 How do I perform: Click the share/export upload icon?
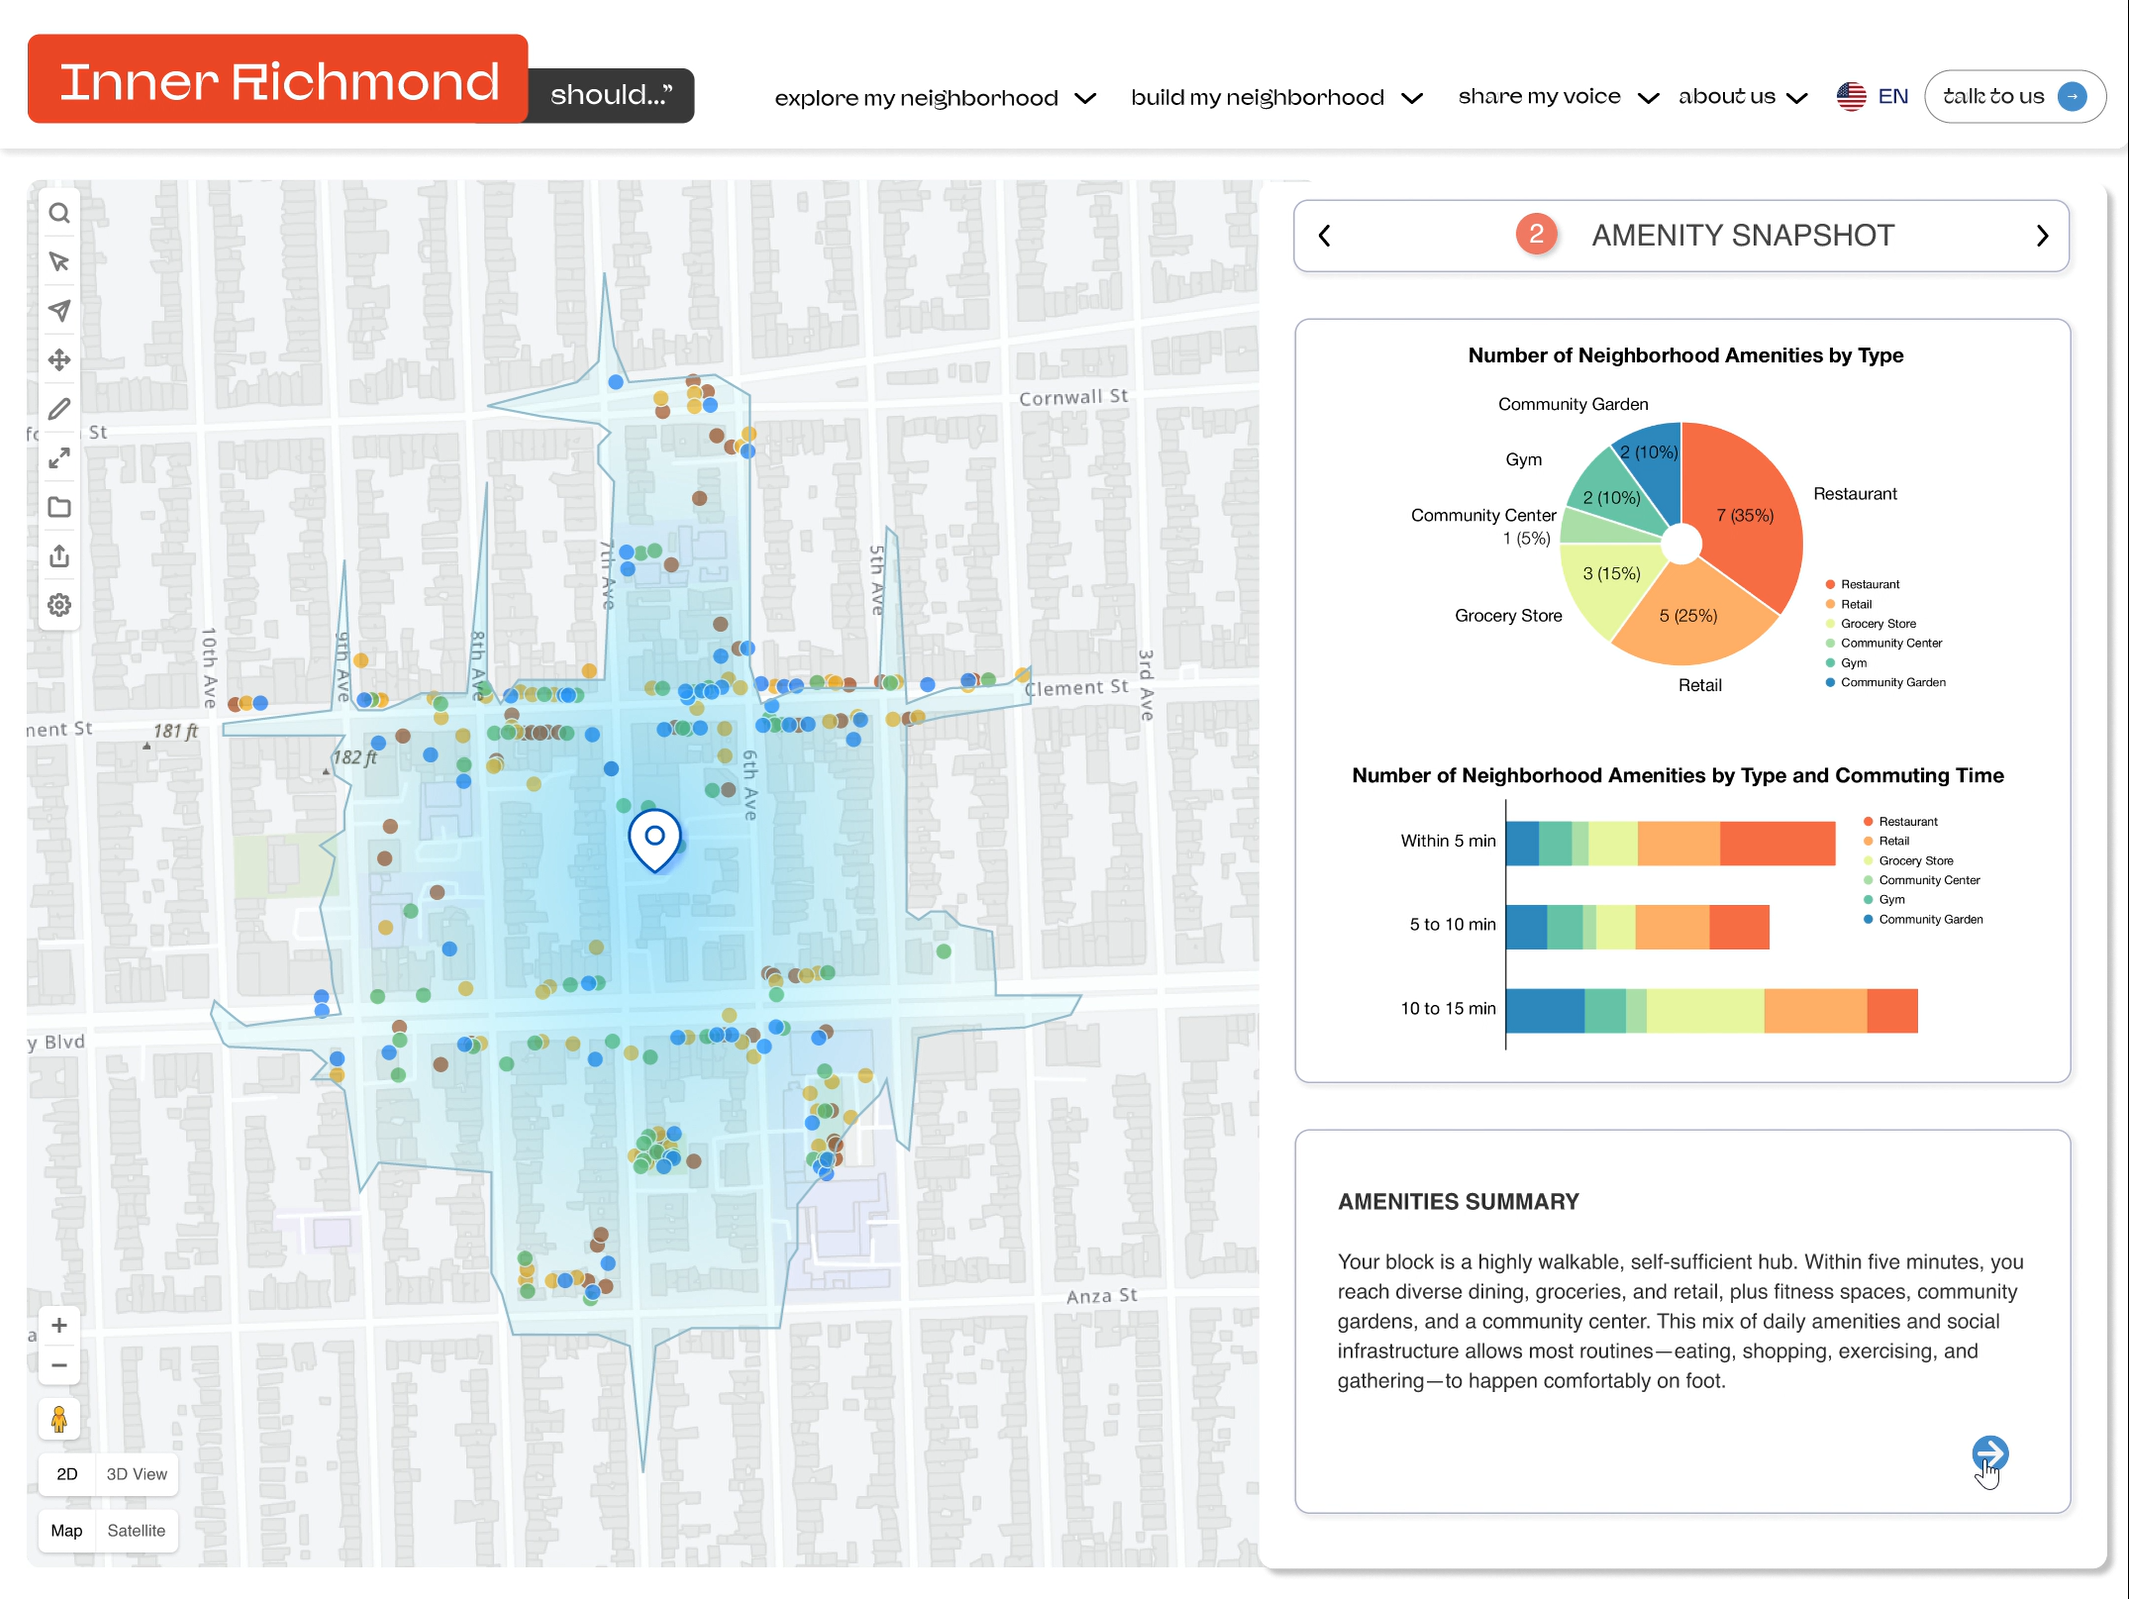59,556
